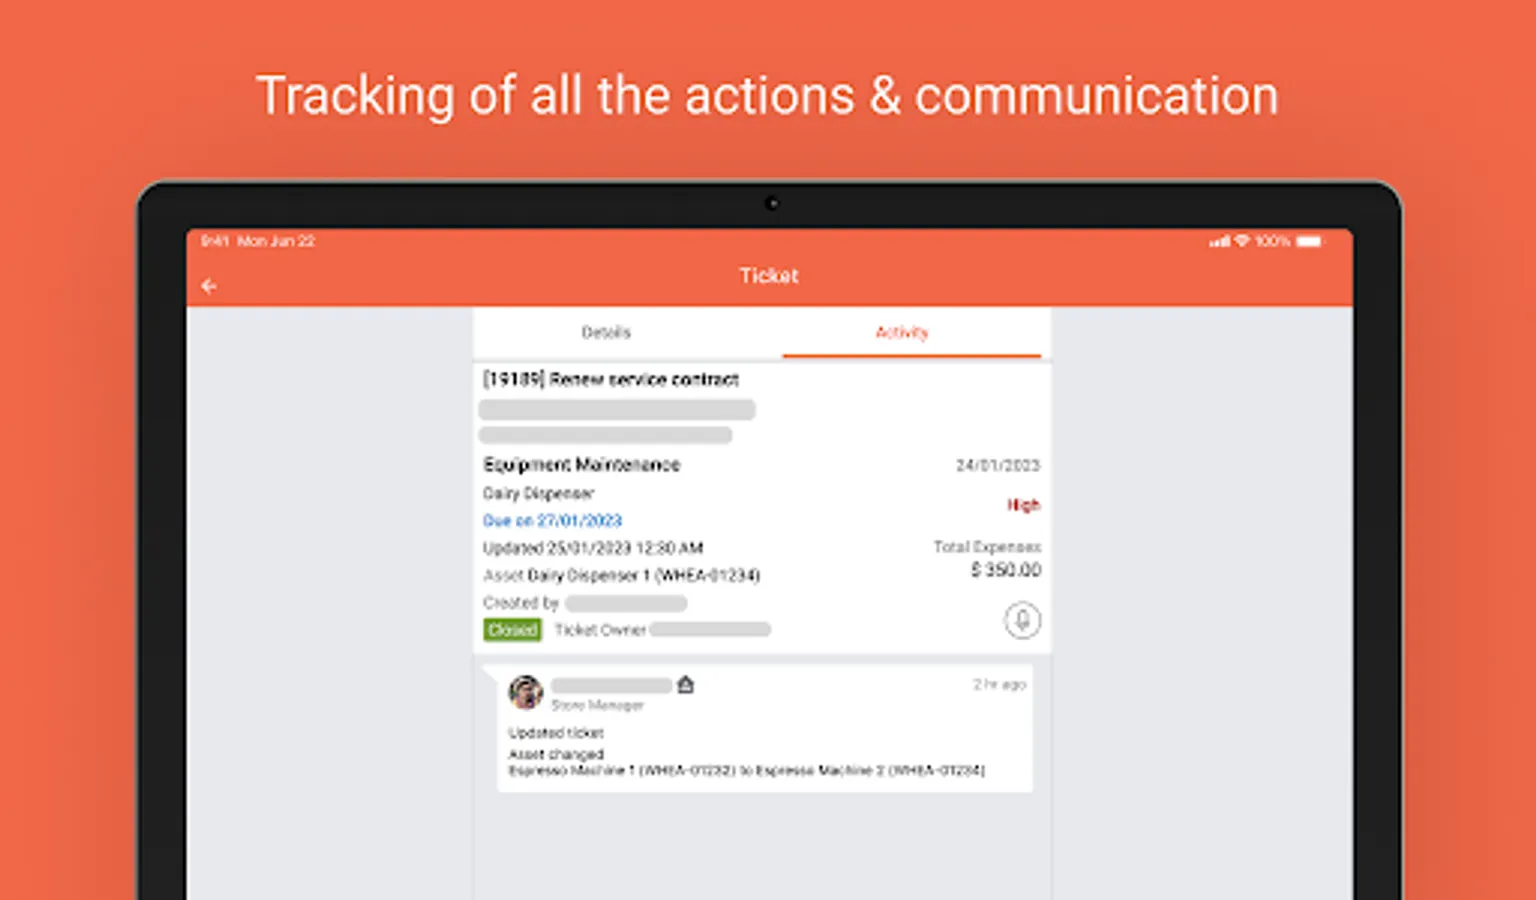Screen dimensions: 1536x900
Task: Click the 2 hr ago timestamp
Action: 999,684
